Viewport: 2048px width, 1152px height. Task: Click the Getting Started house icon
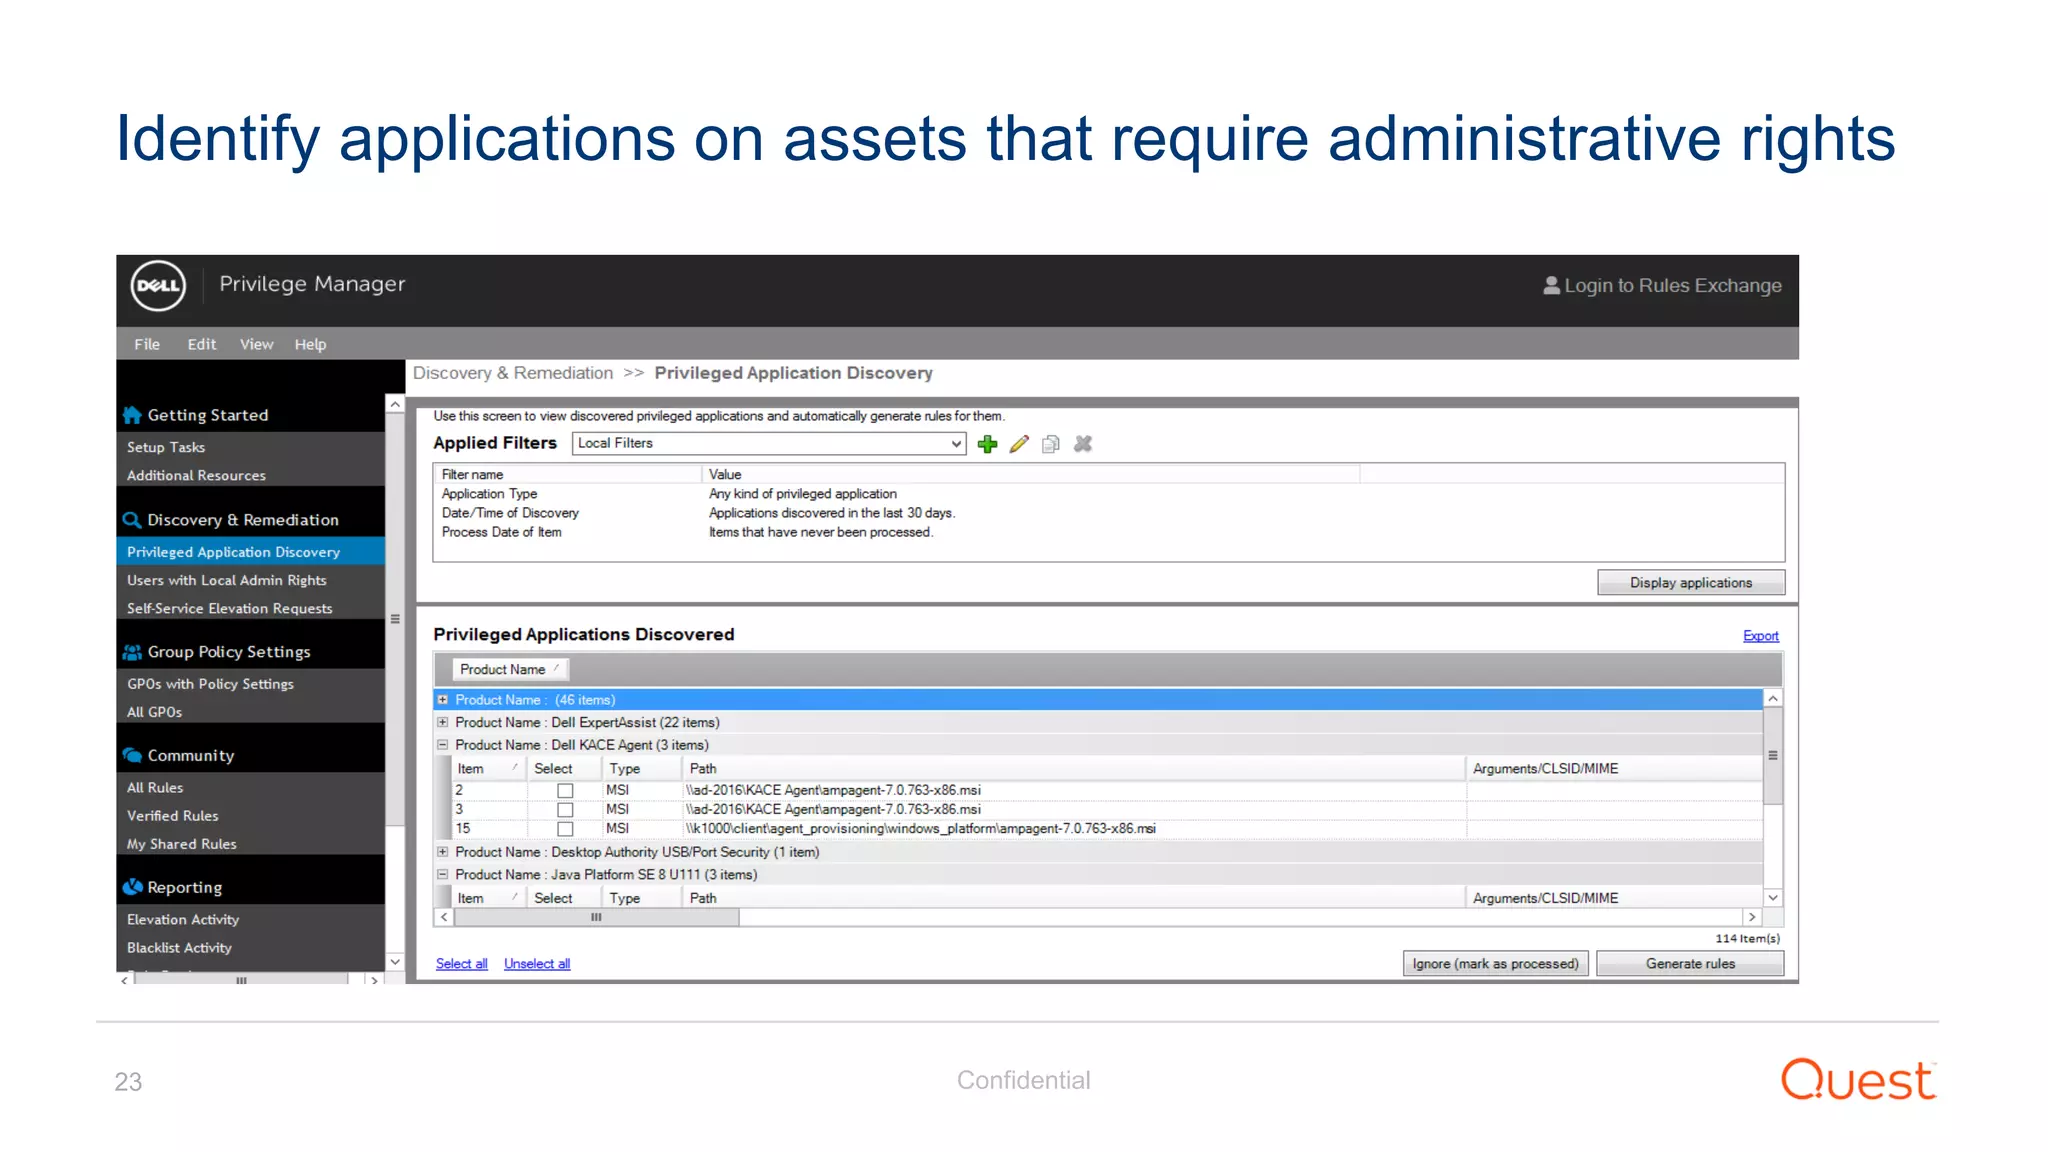132,415
